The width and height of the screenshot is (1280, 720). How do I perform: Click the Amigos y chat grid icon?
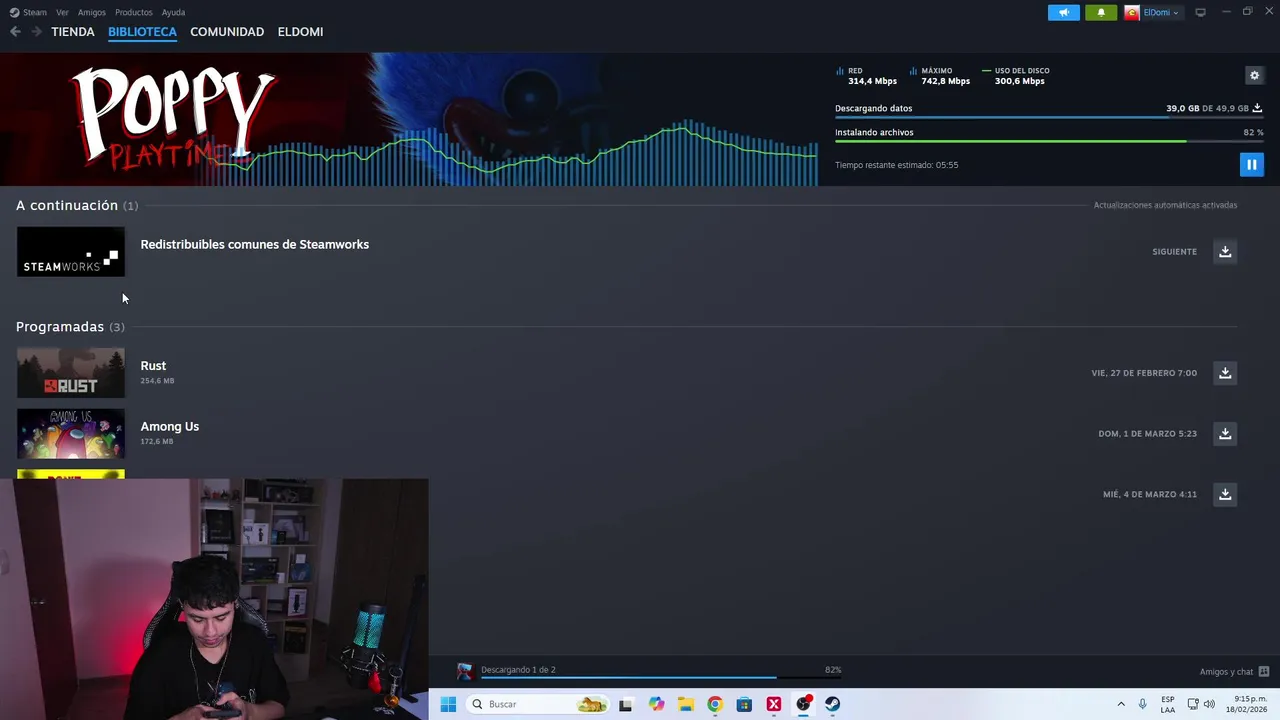click(1264, 672)
